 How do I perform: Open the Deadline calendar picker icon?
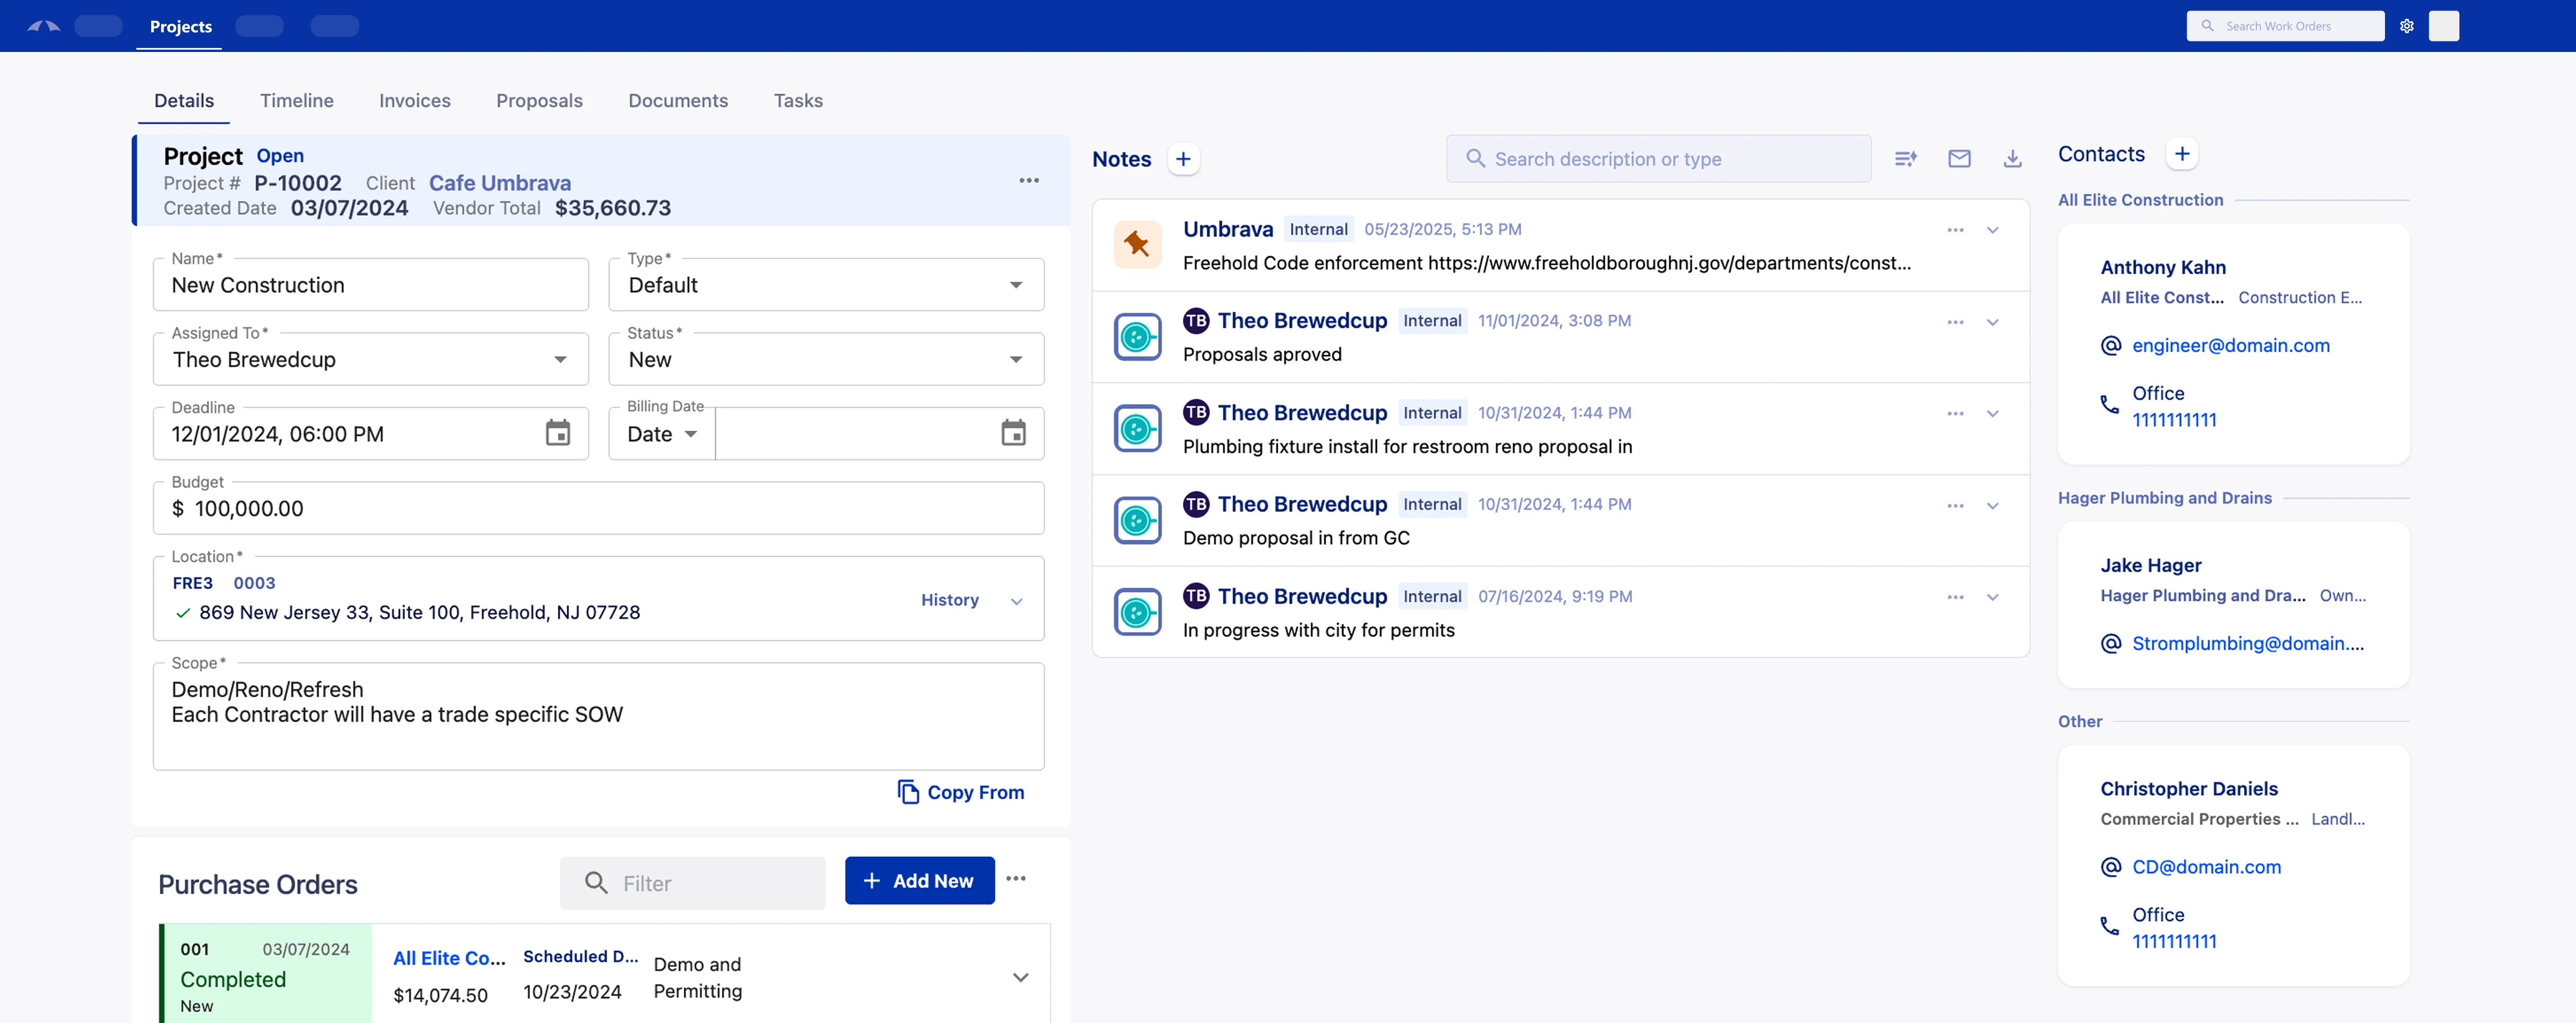558,433
